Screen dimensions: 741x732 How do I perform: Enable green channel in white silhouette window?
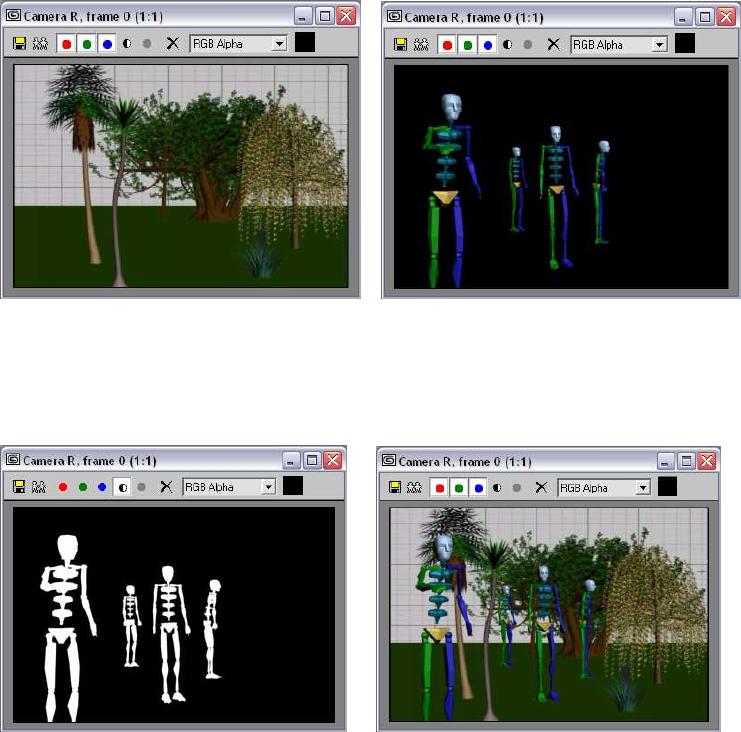pyautogui.click(x=83, y=487)
